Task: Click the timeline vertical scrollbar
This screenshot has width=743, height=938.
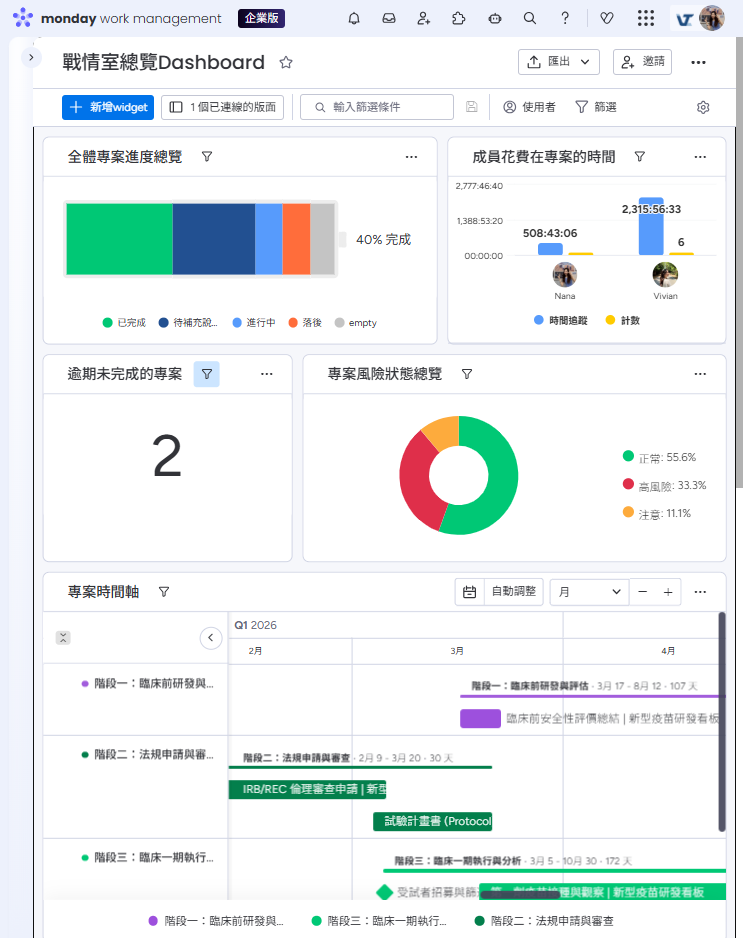Action: point(721,721)
